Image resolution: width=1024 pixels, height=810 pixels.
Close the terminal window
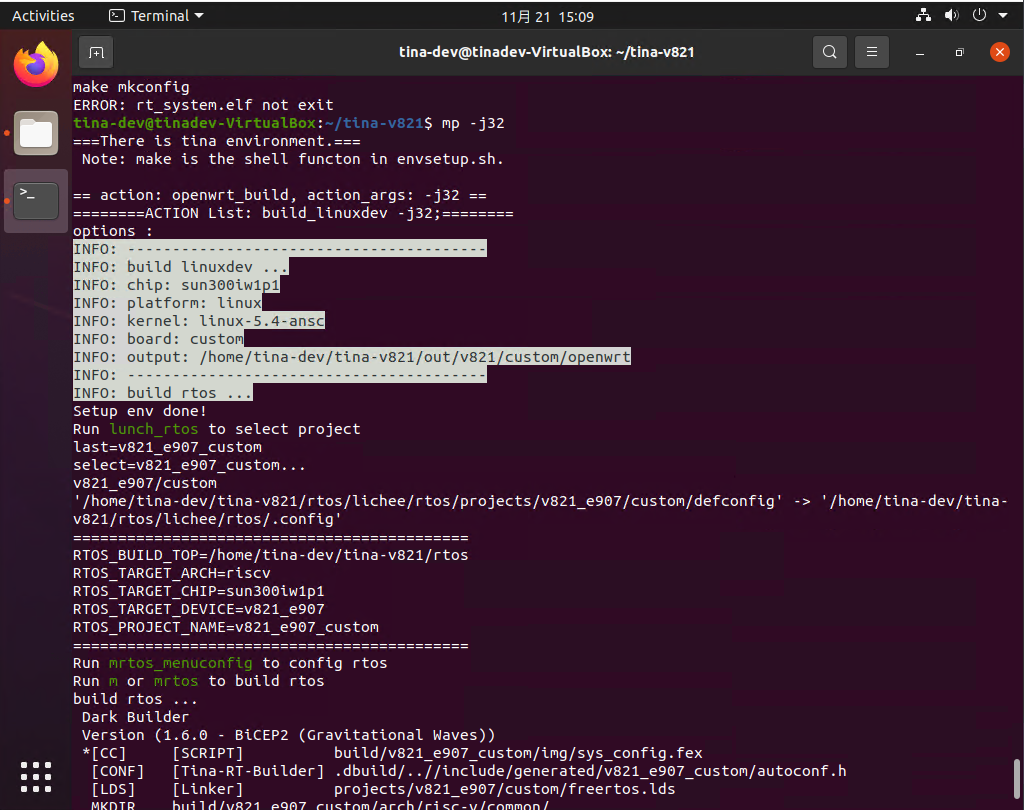(x=998, y=52)
